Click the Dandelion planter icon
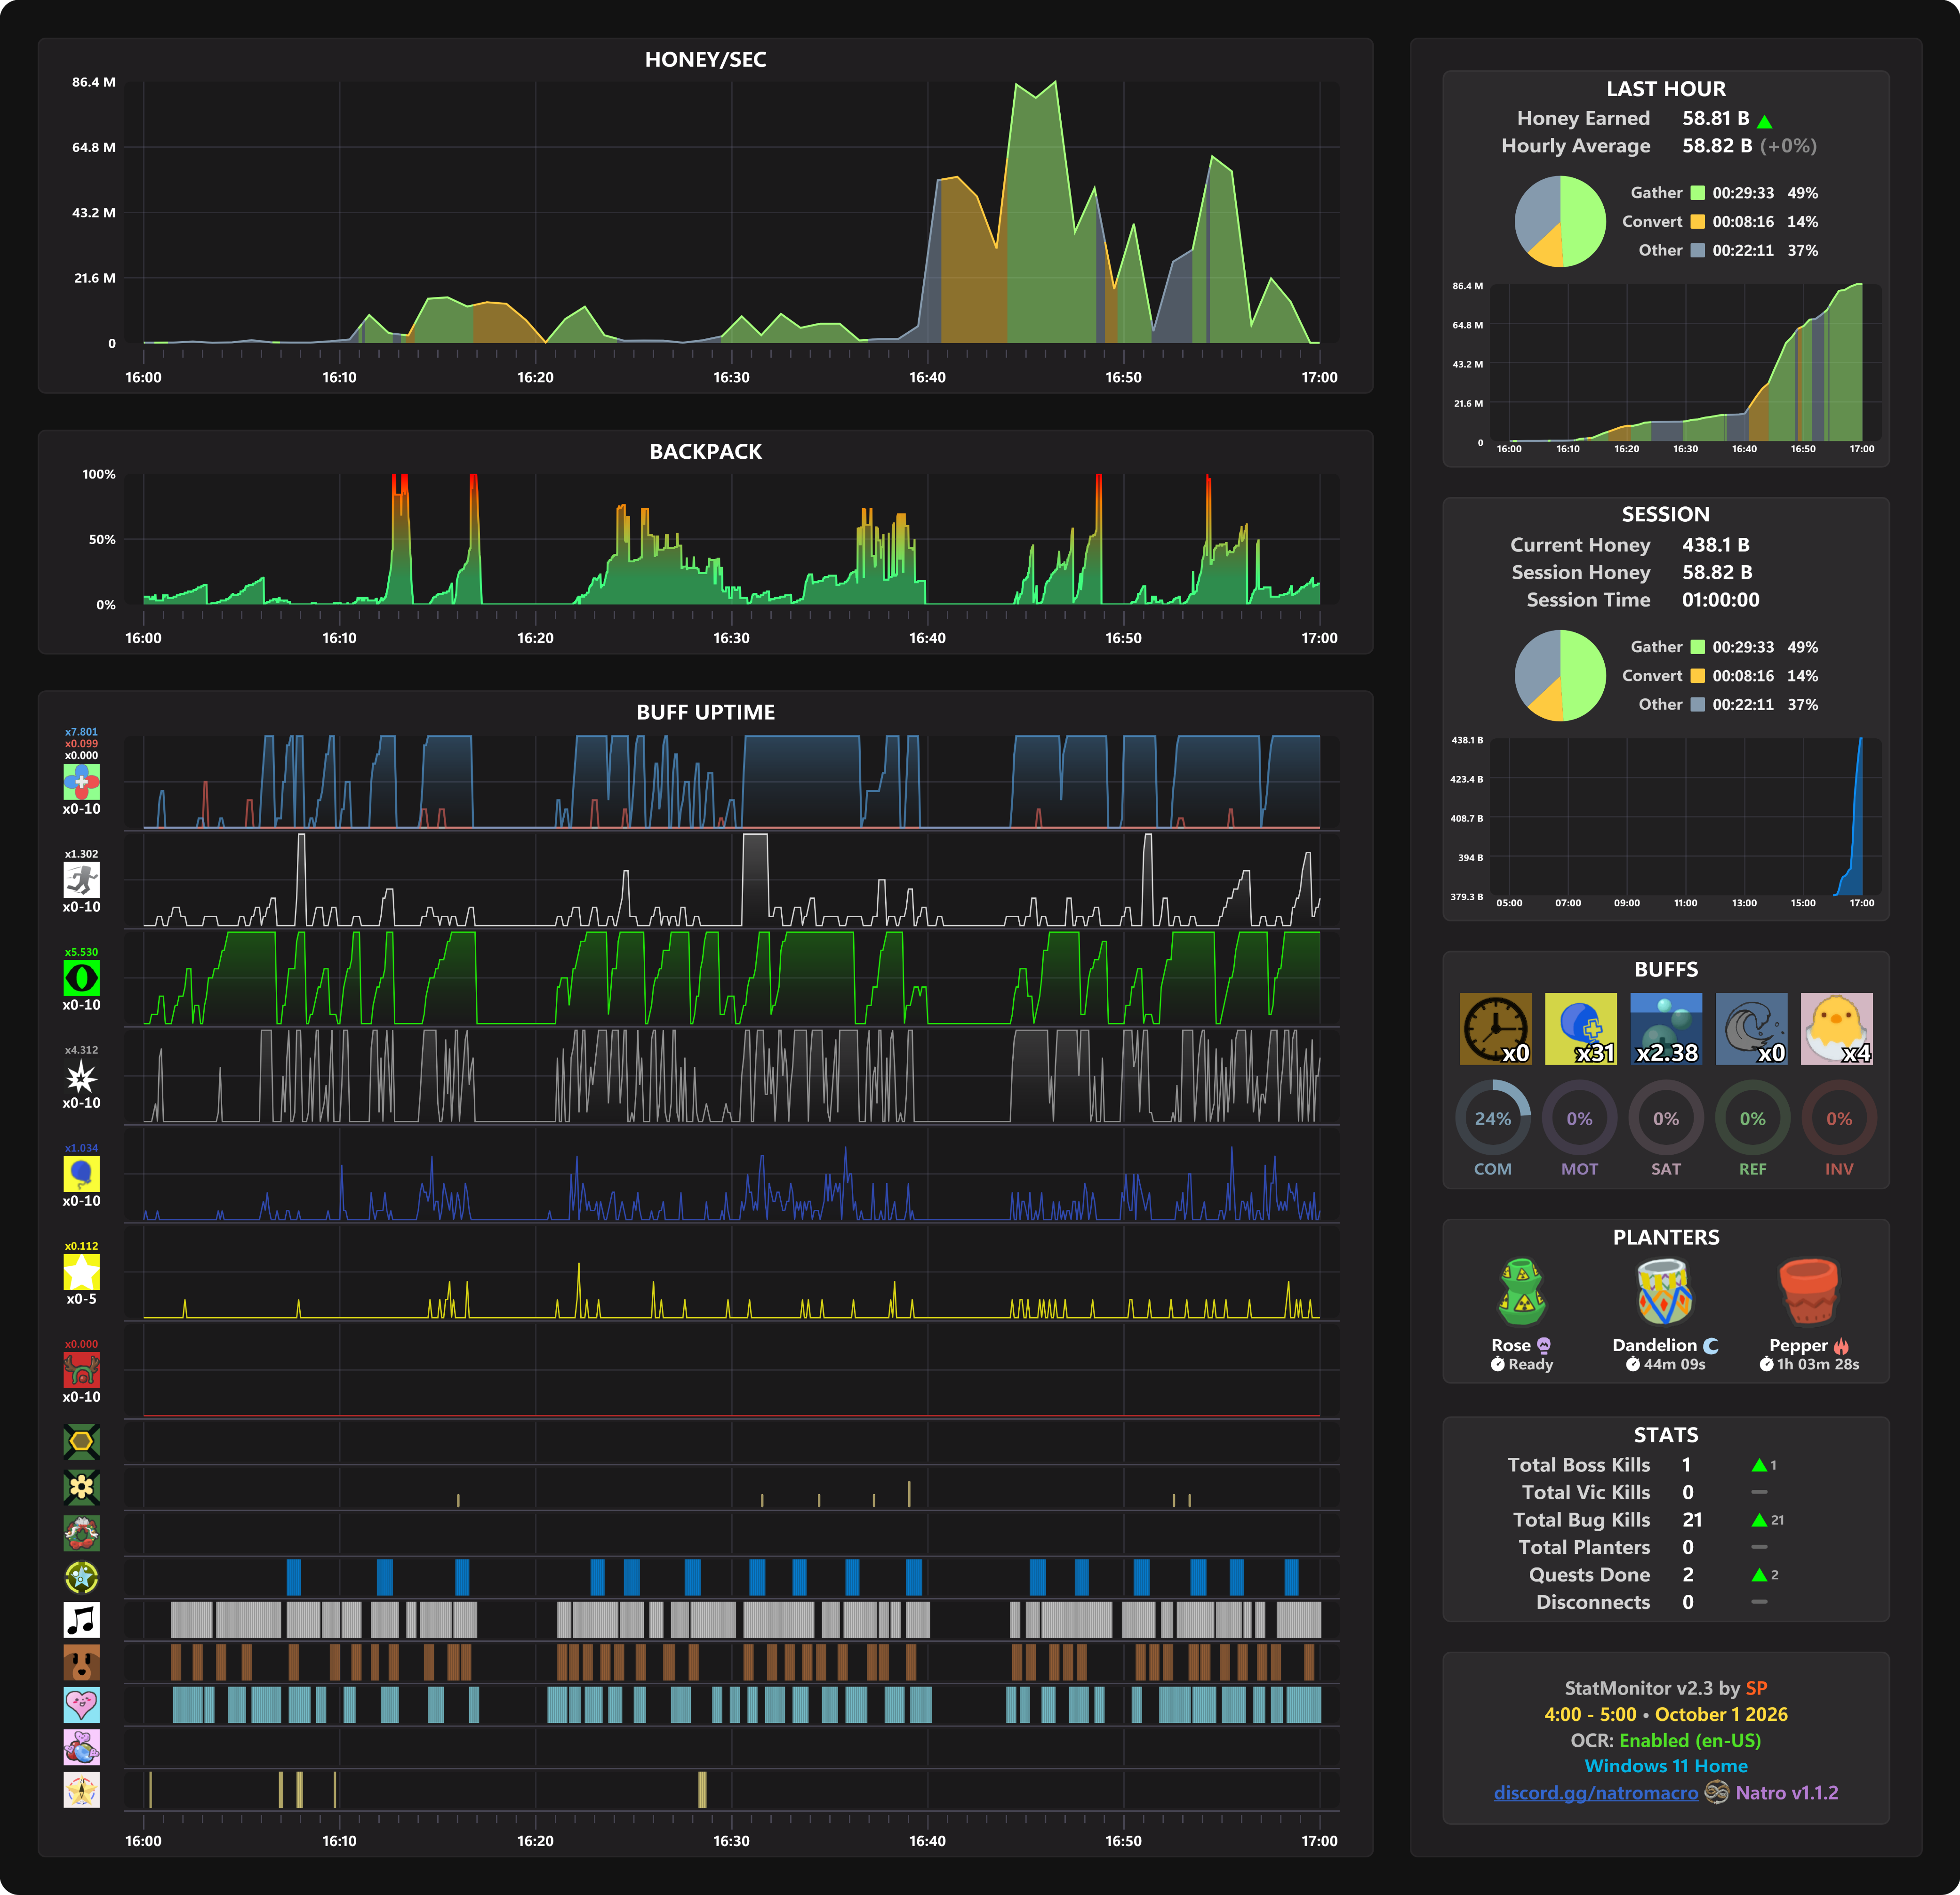Viewport: 1960px width, 1895px height. coord(1665,1292)
